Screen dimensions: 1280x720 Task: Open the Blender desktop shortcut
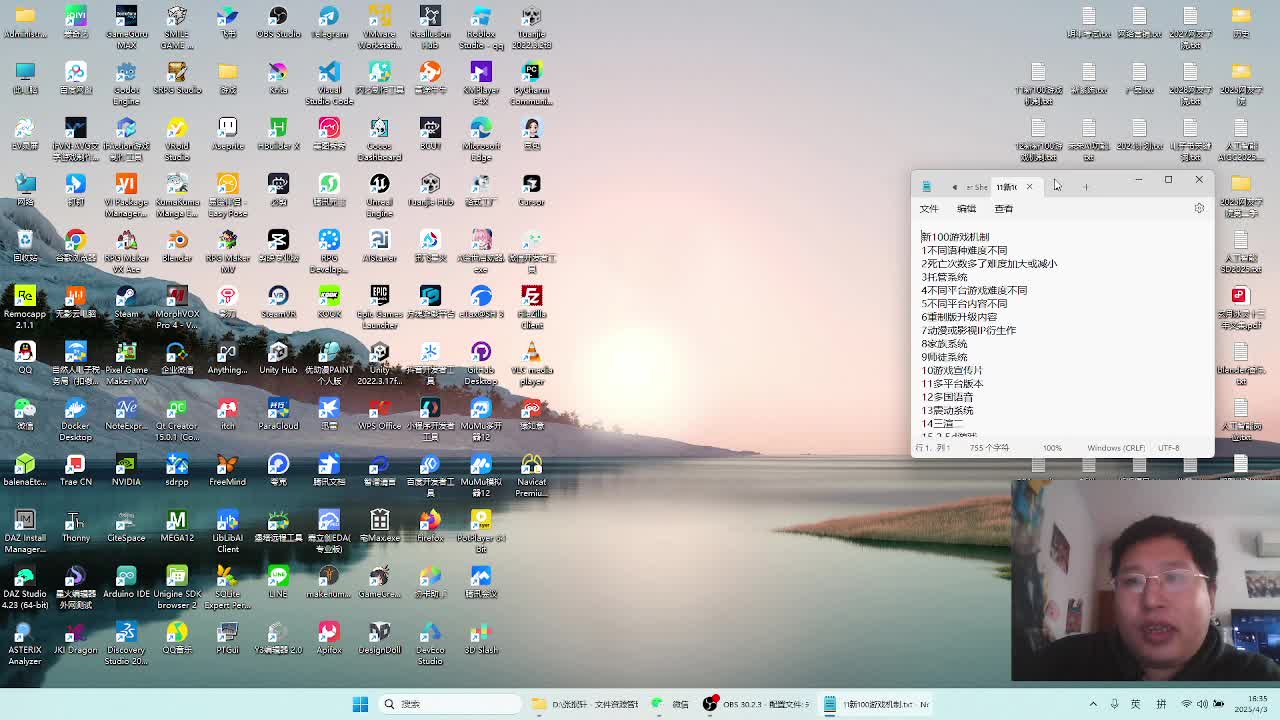(x=177, y=241)
